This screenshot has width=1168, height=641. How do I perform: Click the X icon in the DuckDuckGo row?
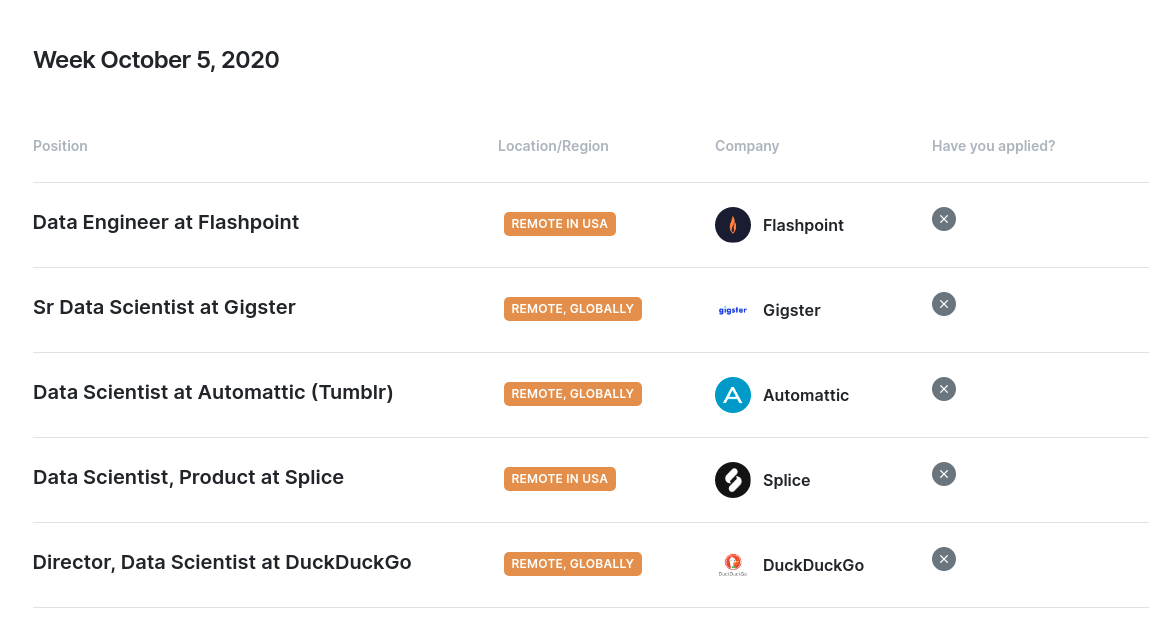pyautogui.click(x=943, y=559)
